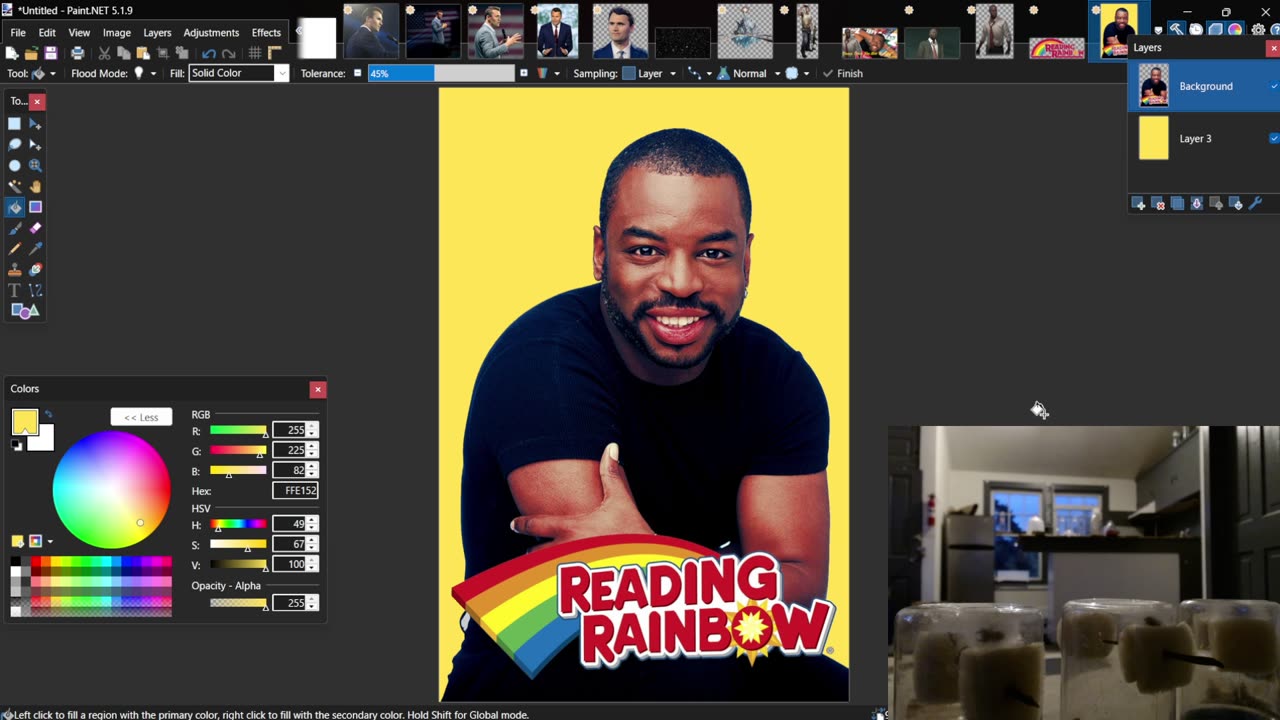Viewport: 1280px width, 720px height.
Task: Click the Save icon in toolbar
Action: click(50, 53)
